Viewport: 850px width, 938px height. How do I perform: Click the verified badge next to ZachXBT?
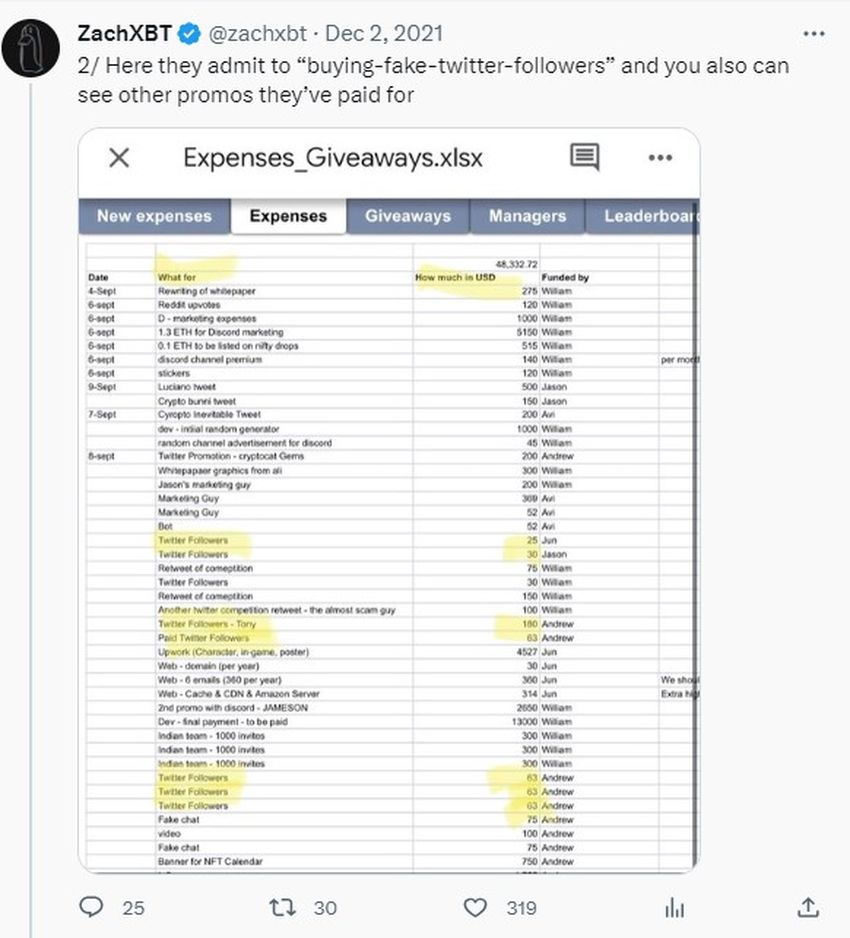click(189, 36)
